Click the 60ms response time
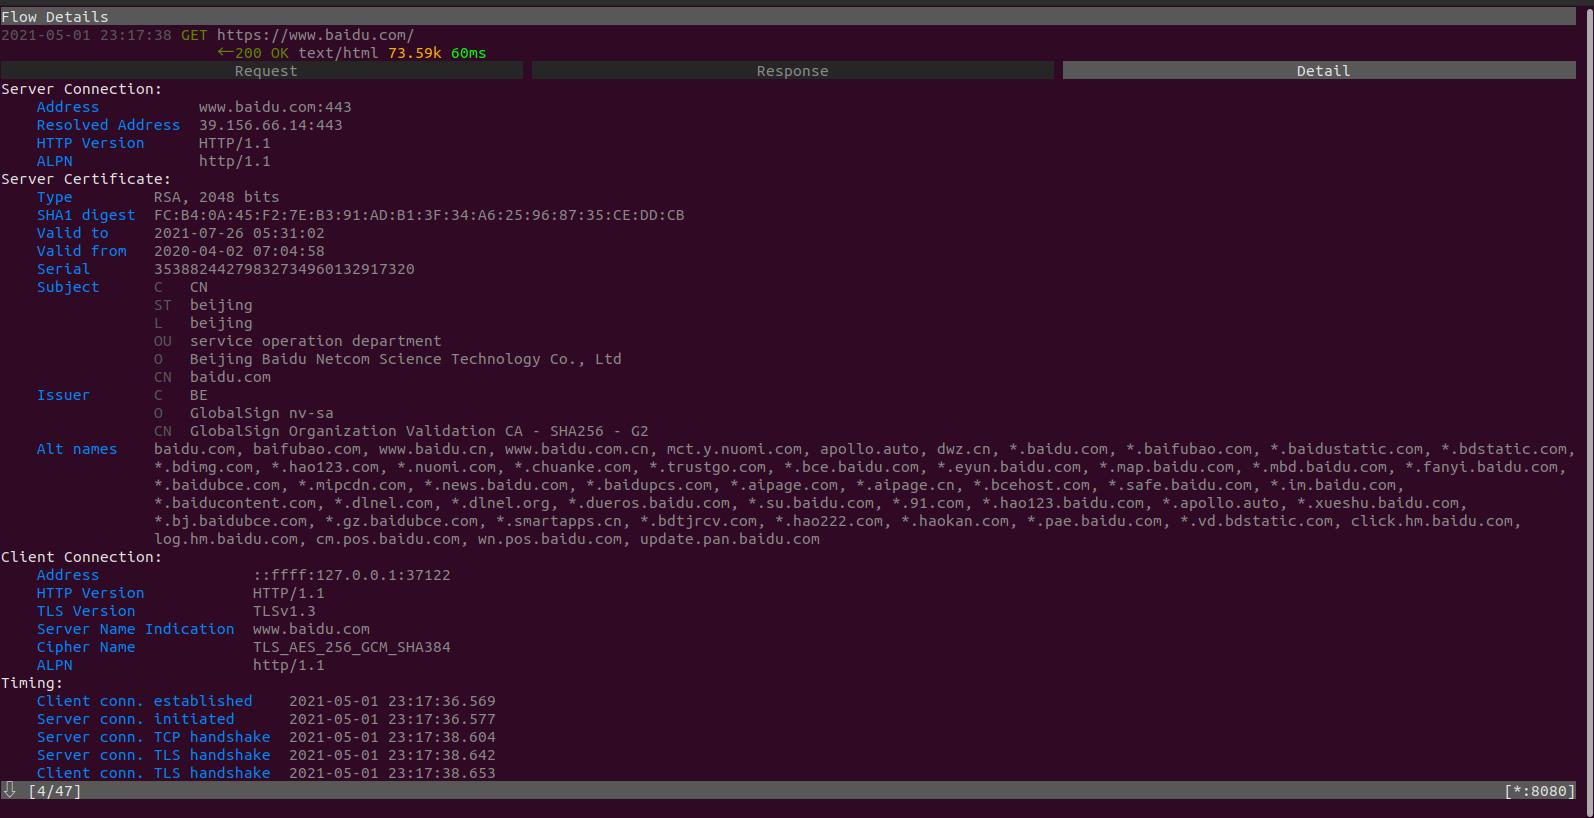The height and width of the screenshot is (818, 1594). (x=468, y=53)
